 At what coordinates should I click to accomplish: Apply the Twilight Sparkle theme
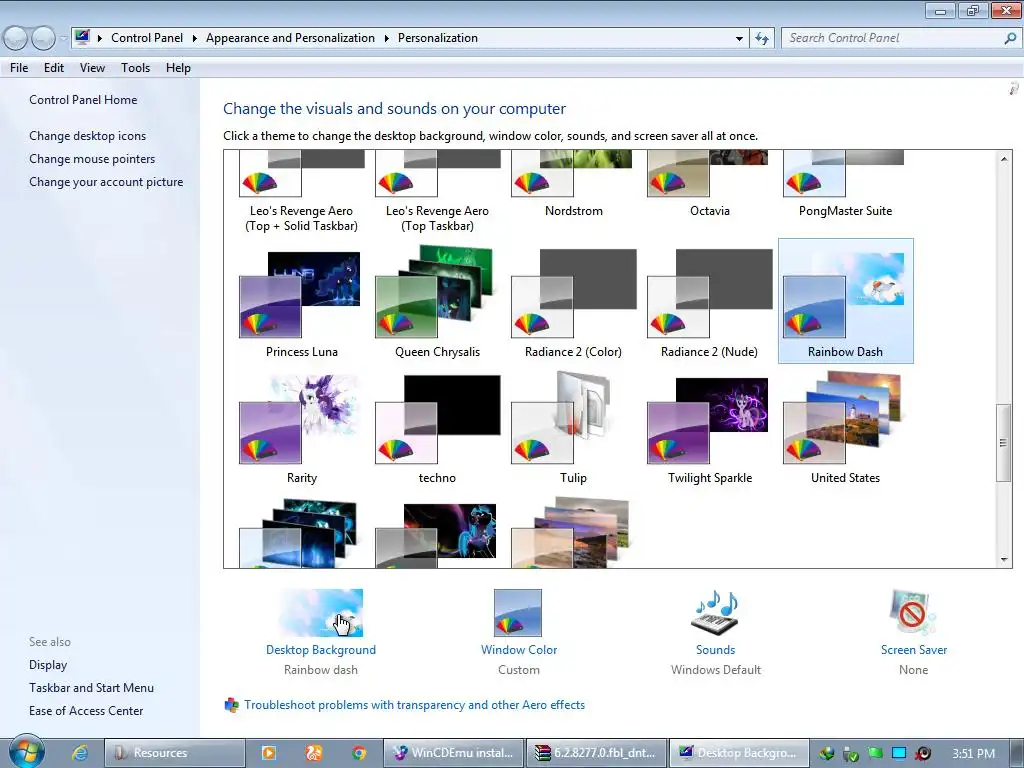click(709, 428)
